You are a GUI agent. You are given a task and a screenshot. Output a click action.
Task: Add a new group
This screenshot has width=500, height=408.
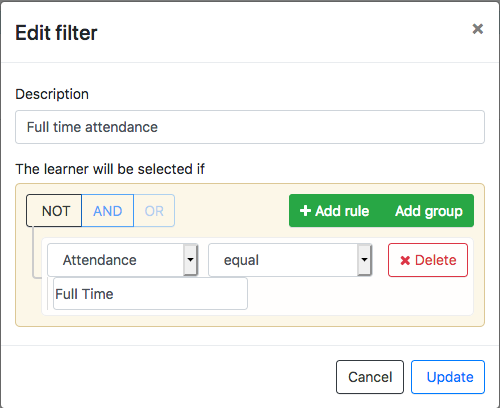tap(429, 211)
